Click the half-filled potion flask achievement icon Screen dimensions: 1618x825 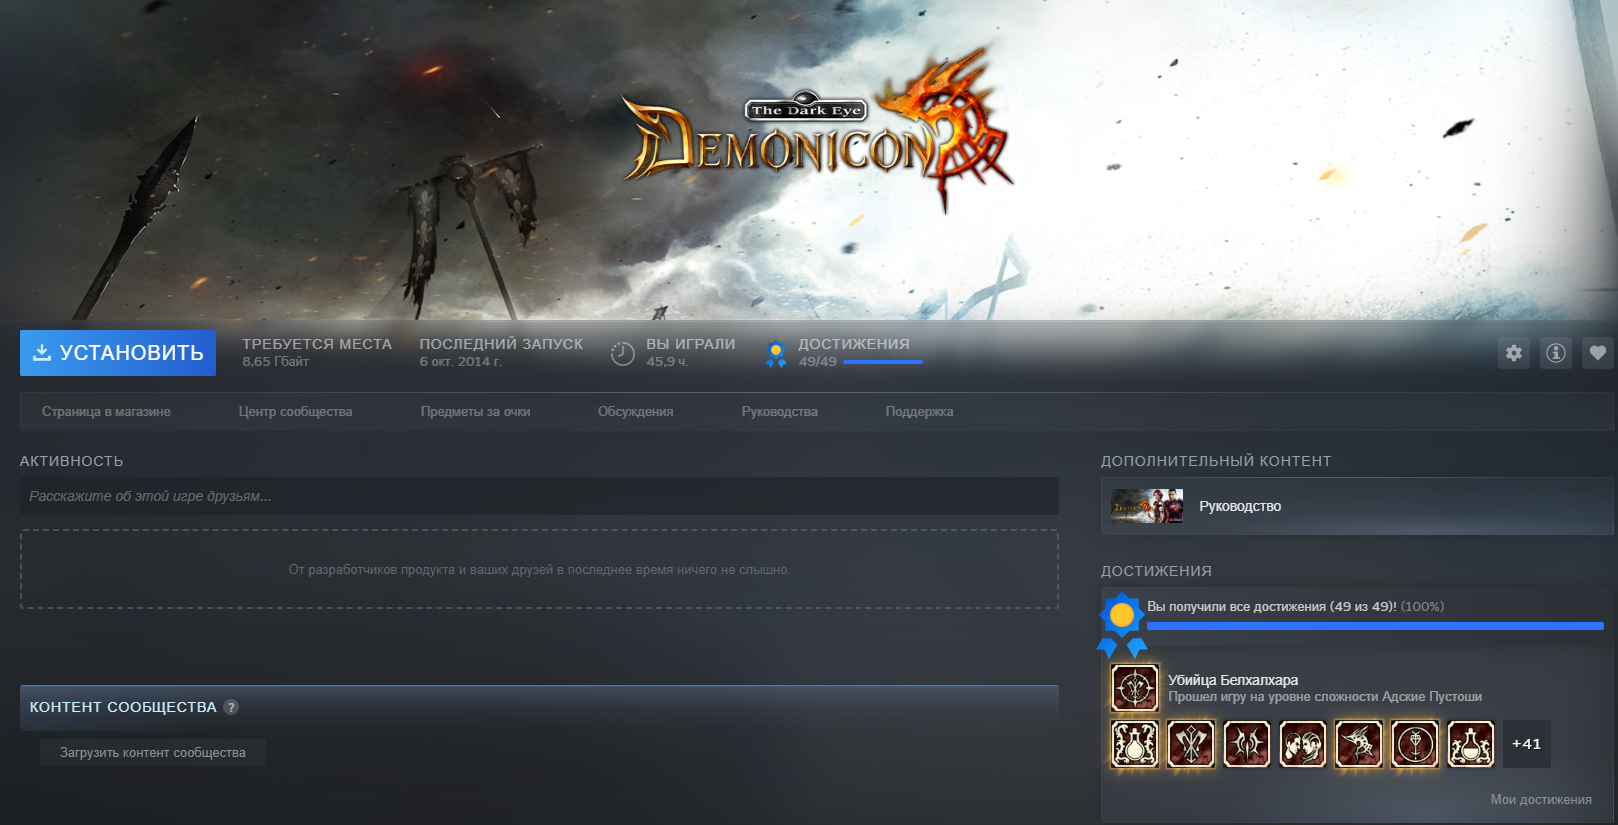(x=1471, y=744)
